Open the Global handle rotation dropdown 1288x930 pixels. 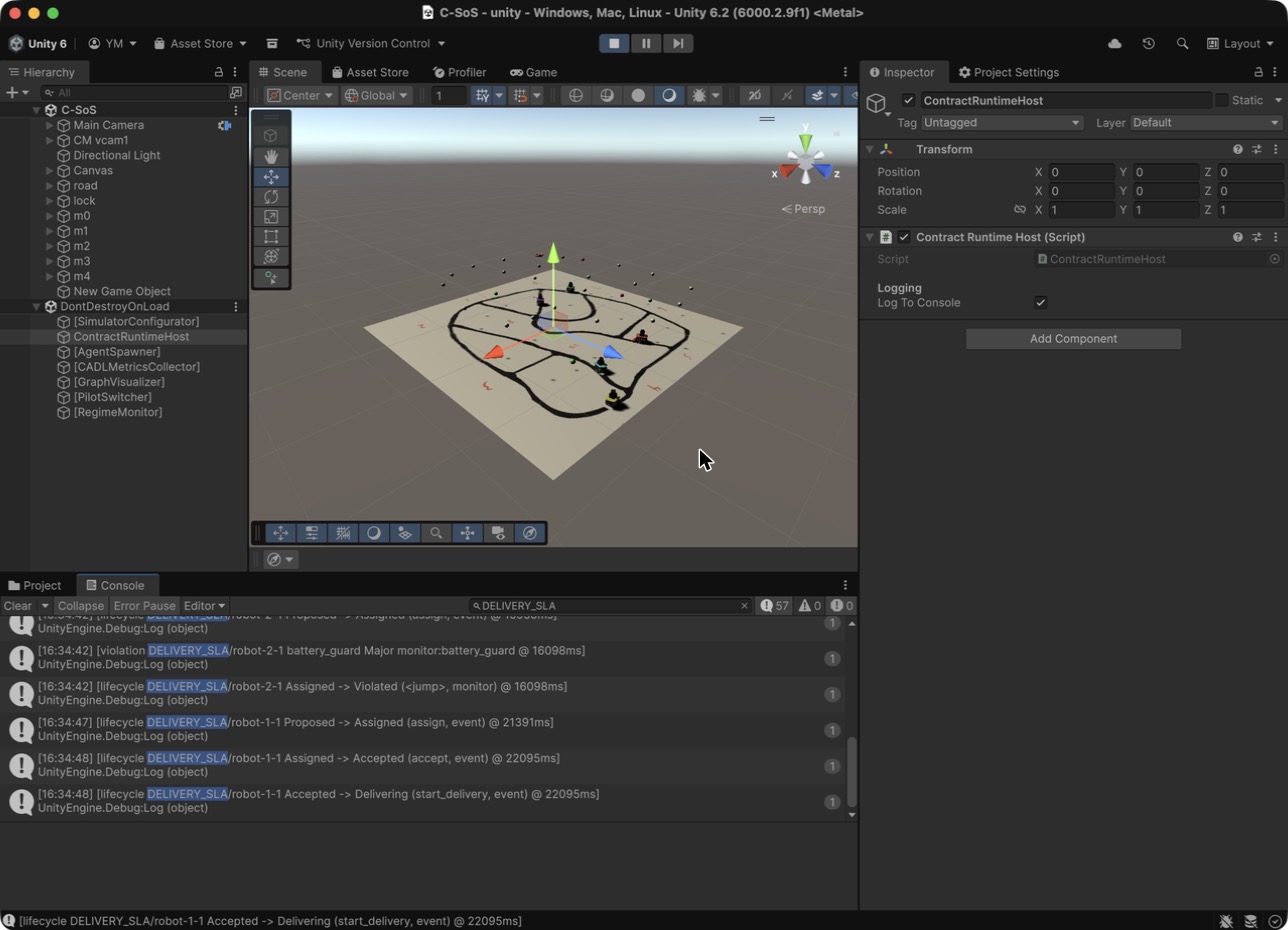376,95
